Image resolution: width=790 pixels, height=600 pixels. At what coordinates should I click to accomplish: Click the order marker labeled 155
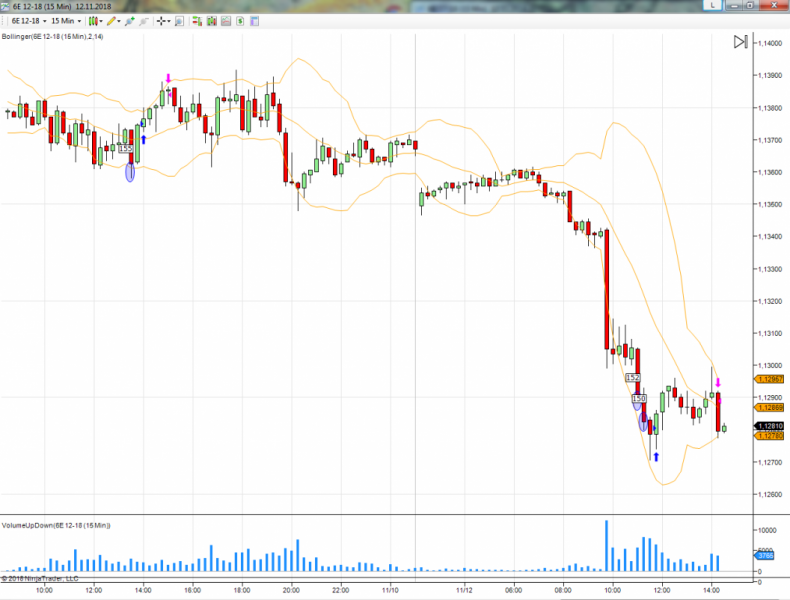tap(125, 149)
